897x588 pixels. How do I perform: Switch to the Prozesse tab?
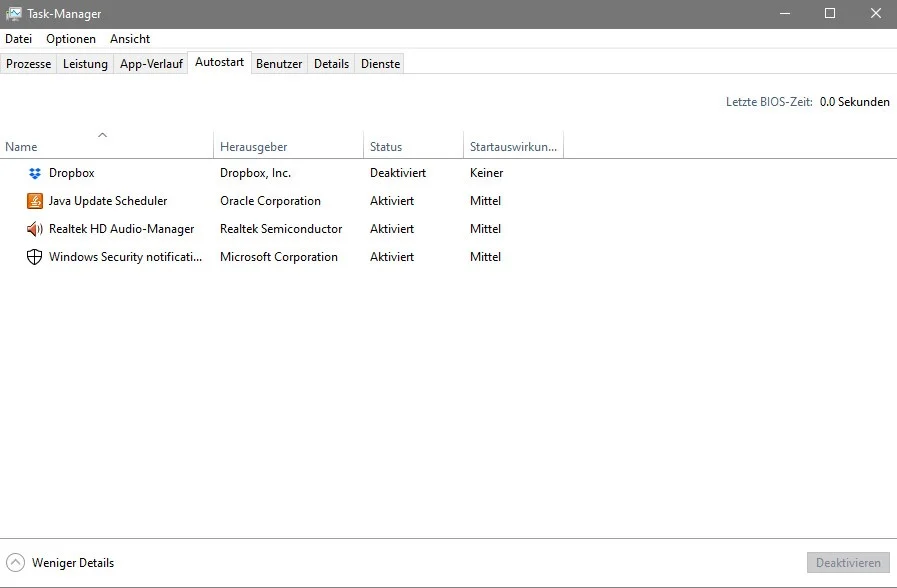coord(29,63)
